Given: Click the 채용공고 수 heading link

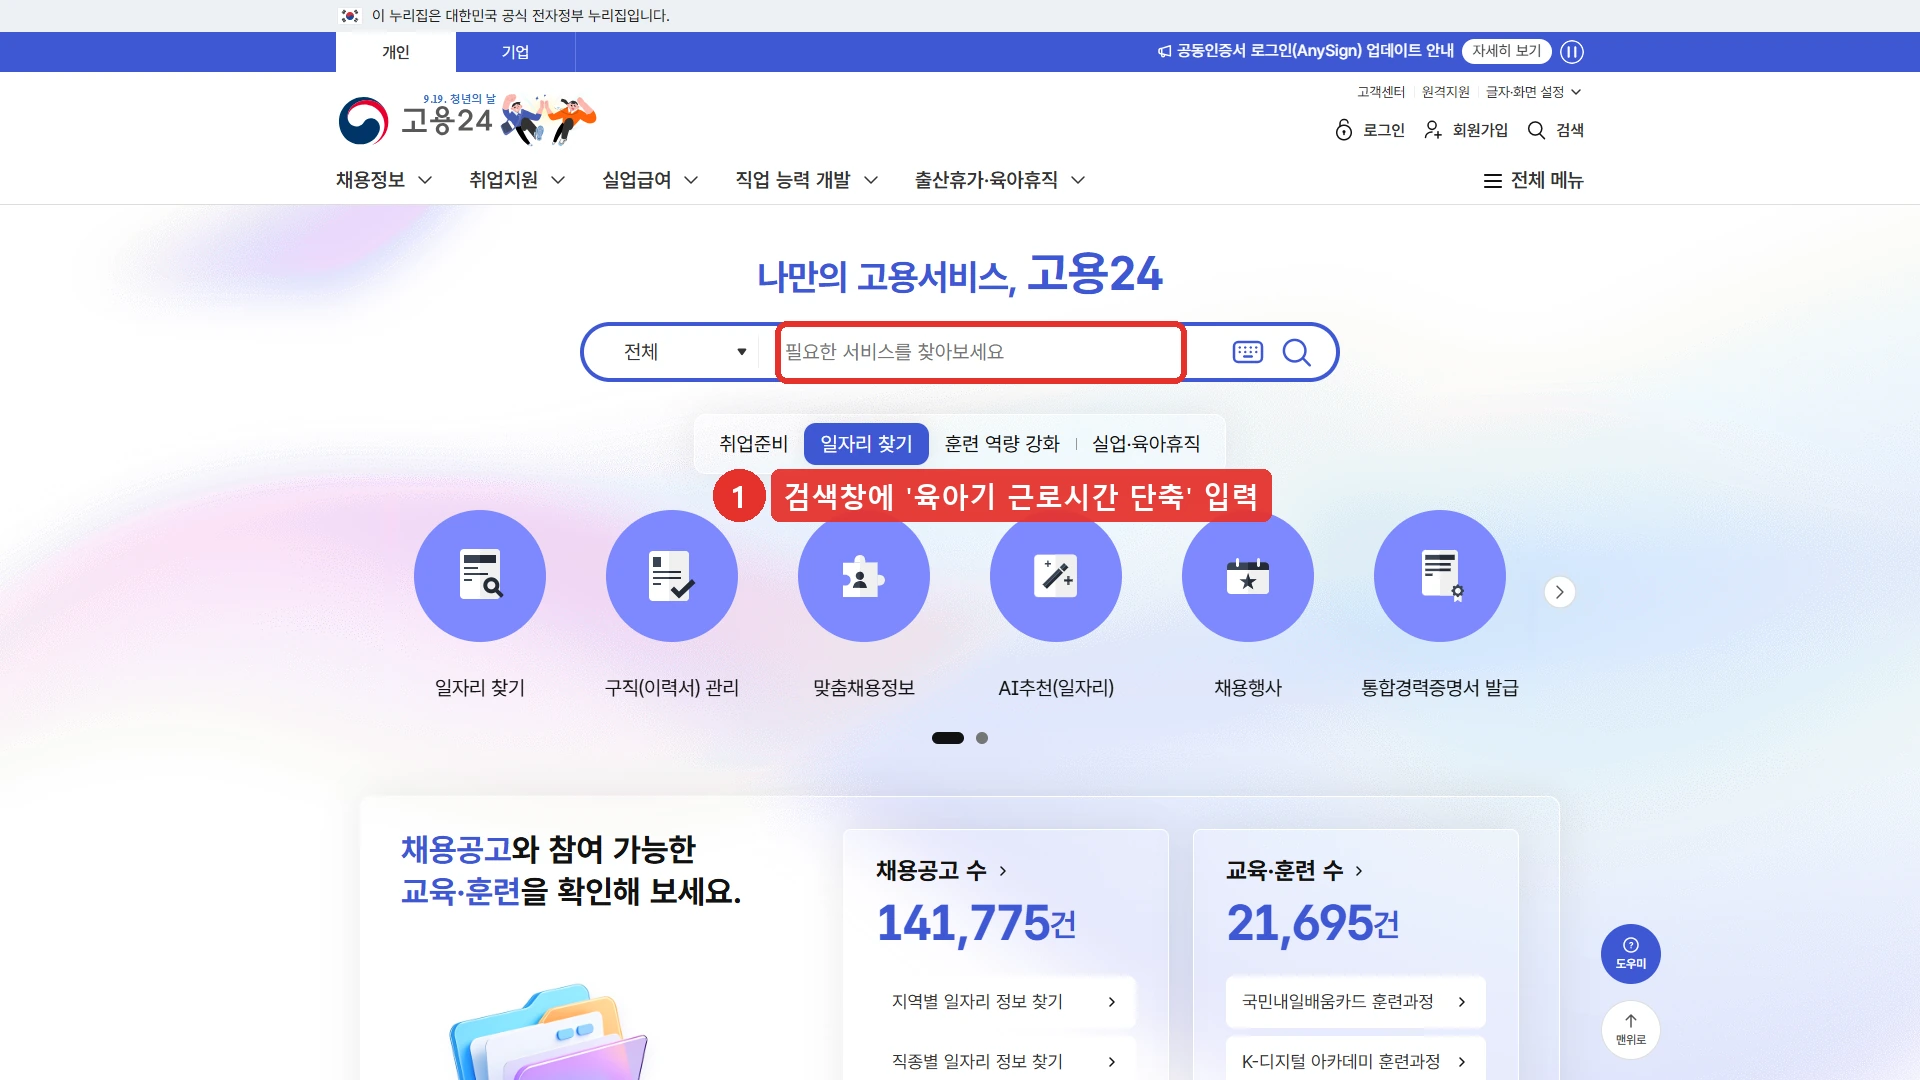Looking at the screenshot, I should click(942, 871).
